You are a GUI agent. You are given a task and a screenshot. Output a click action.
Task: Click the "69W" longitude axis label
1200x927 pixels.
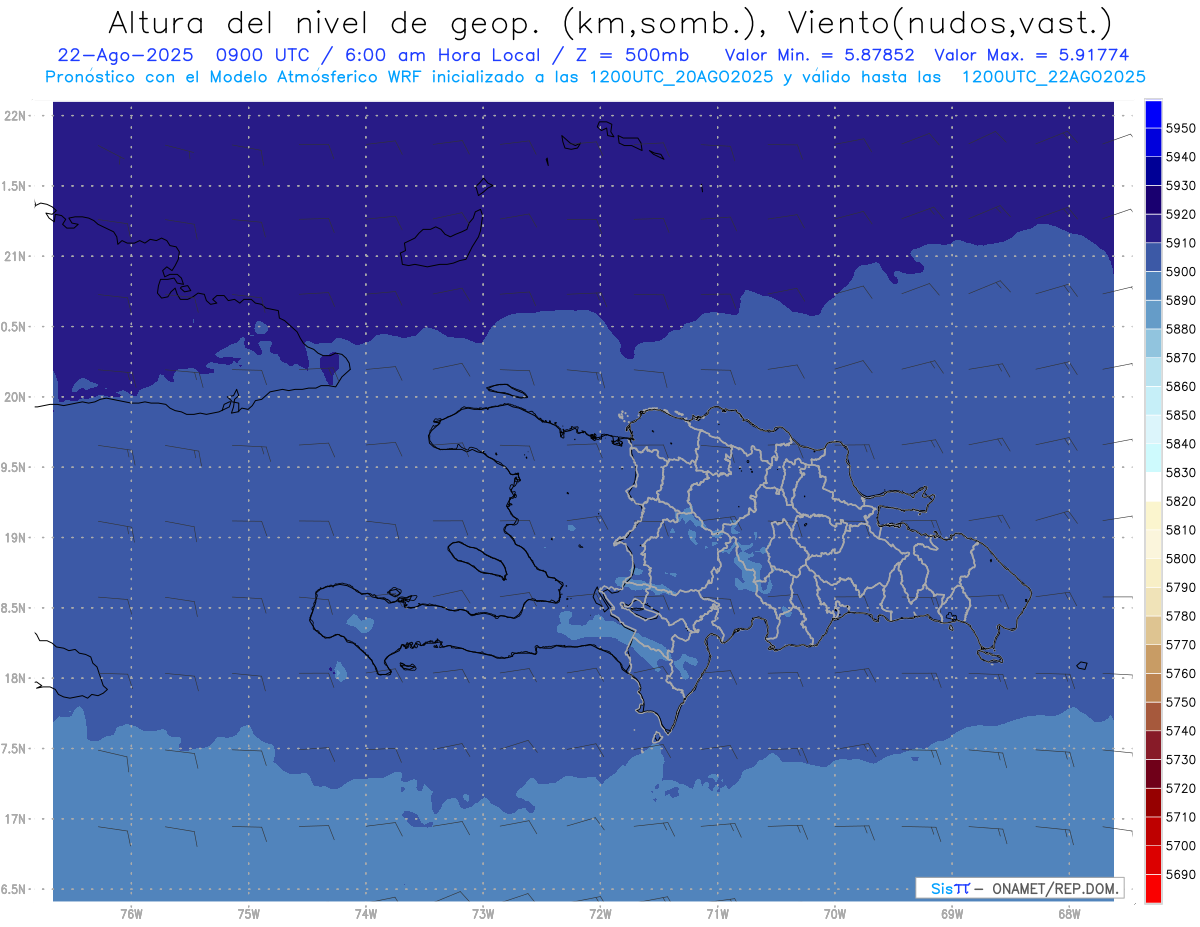click(951, 915)
